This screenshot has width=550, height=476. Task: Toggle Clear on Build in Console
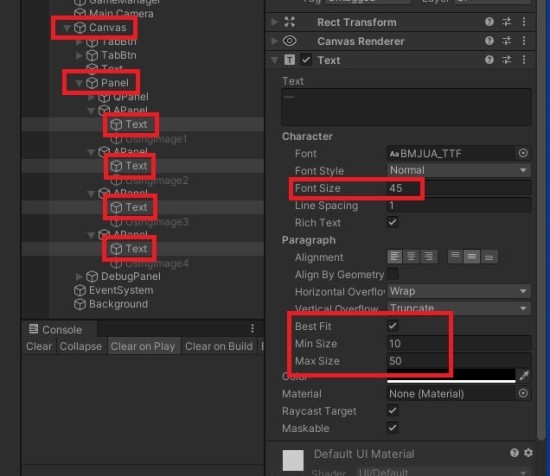[x=219, y=346]
